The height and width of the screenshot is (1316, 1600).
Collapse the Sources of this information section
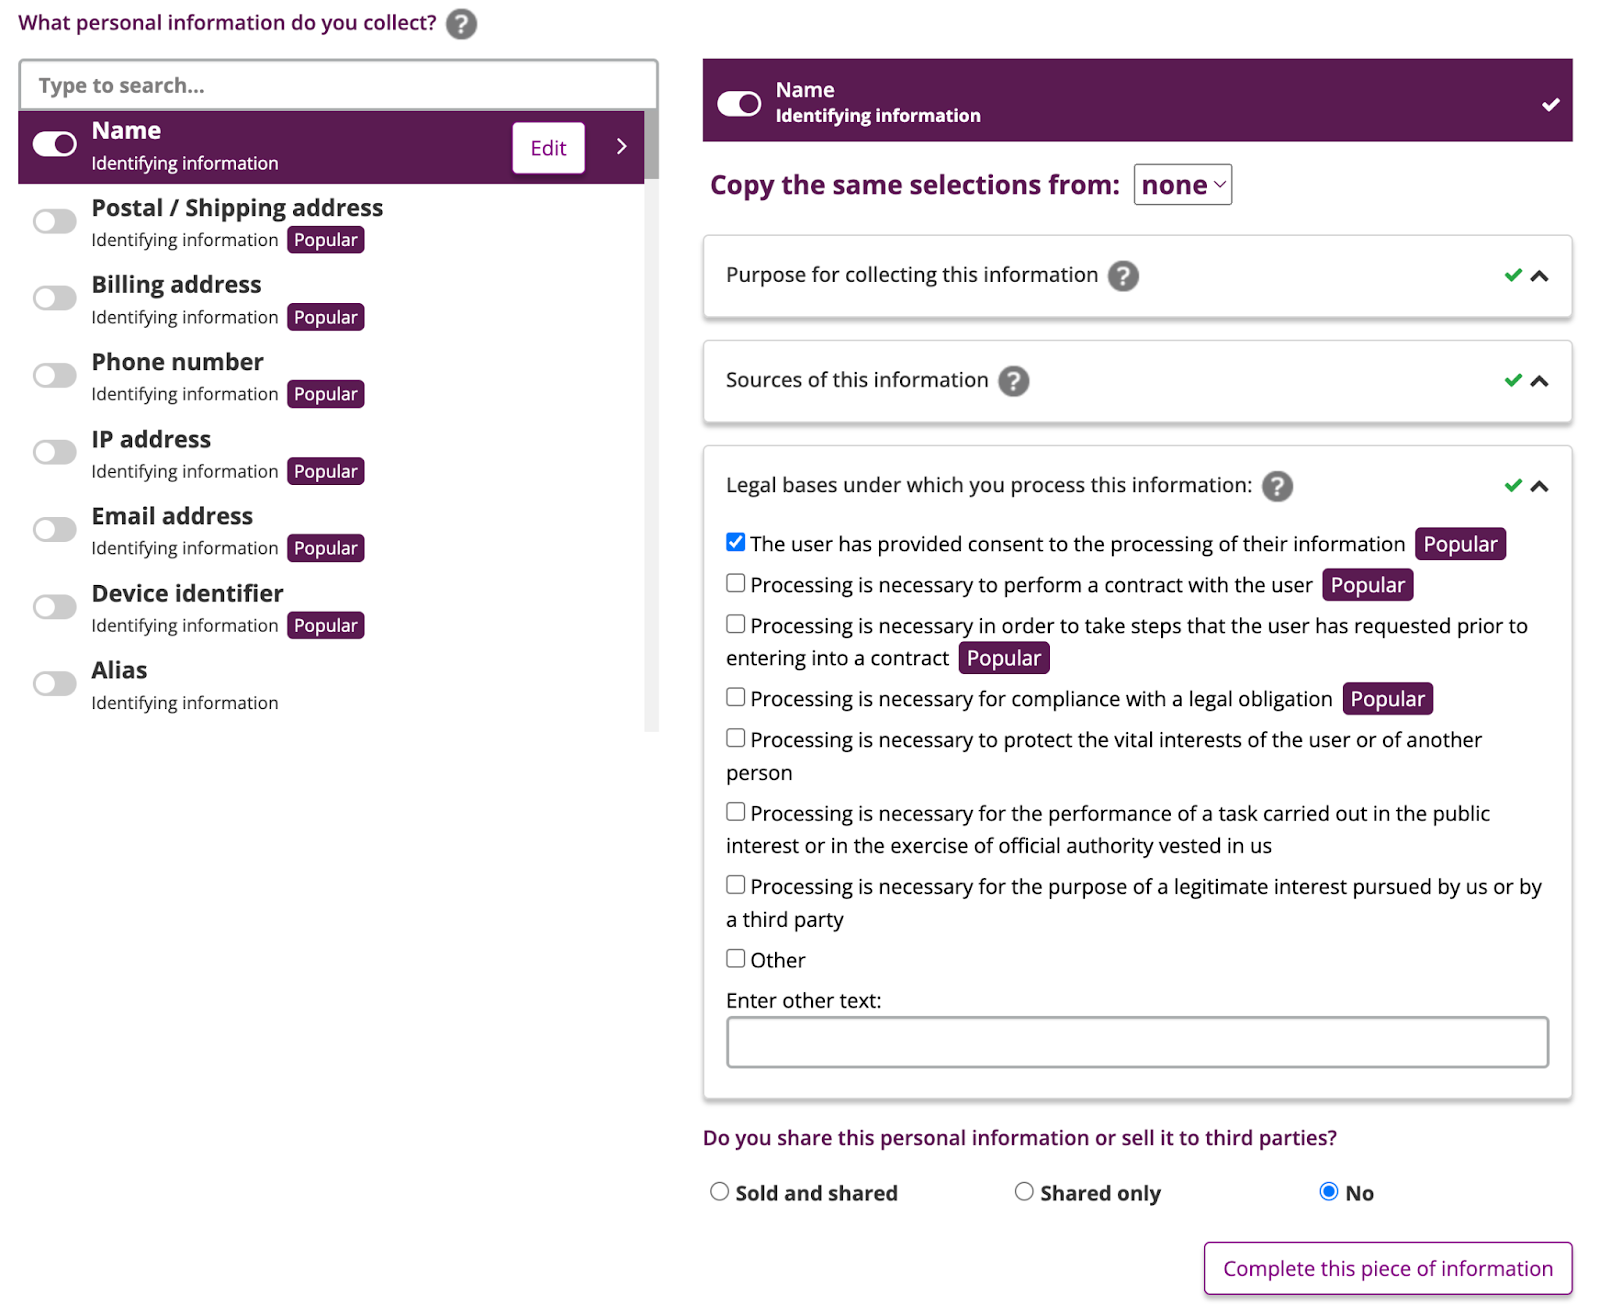coord(1539,381)
